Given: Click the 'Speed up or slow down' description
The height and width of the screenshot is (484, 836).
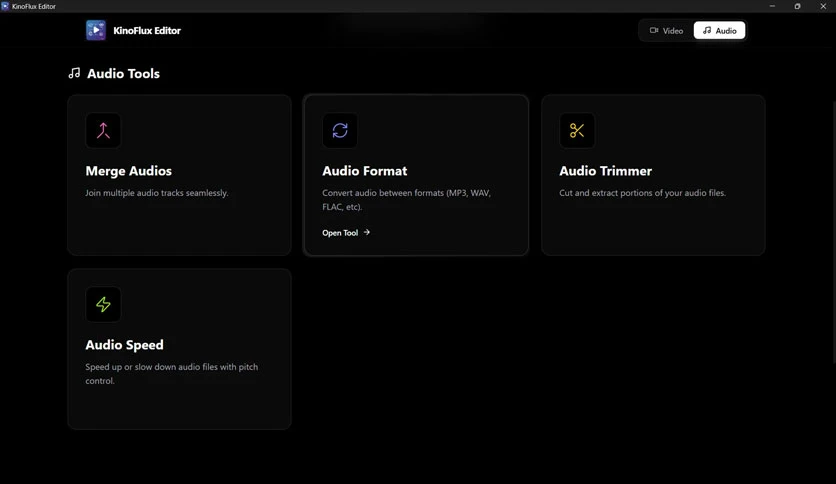Looking at the screenshot, I should coord(172,374).
